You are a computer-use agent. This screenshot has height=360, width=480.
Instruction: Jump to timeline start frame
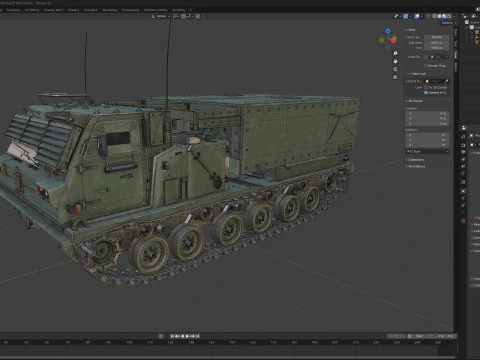(x=173, y=336)
